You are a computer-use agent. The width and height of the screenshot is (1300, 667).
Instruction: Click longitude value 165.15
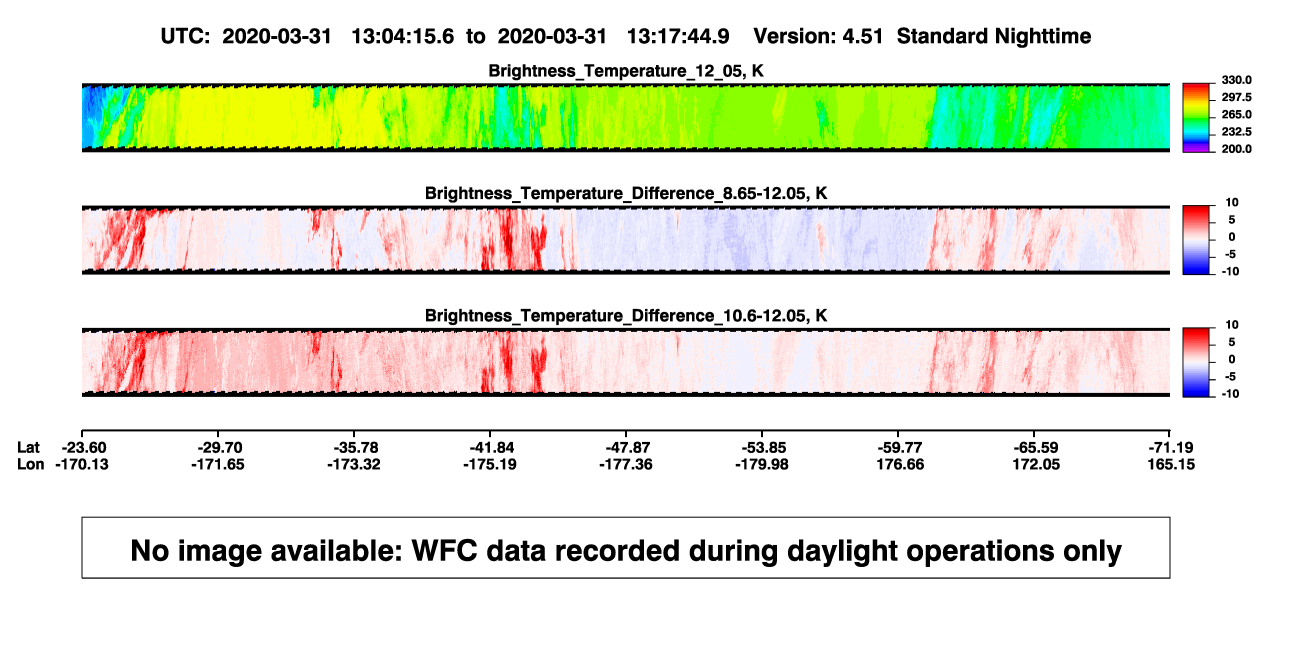point(1172,464)
